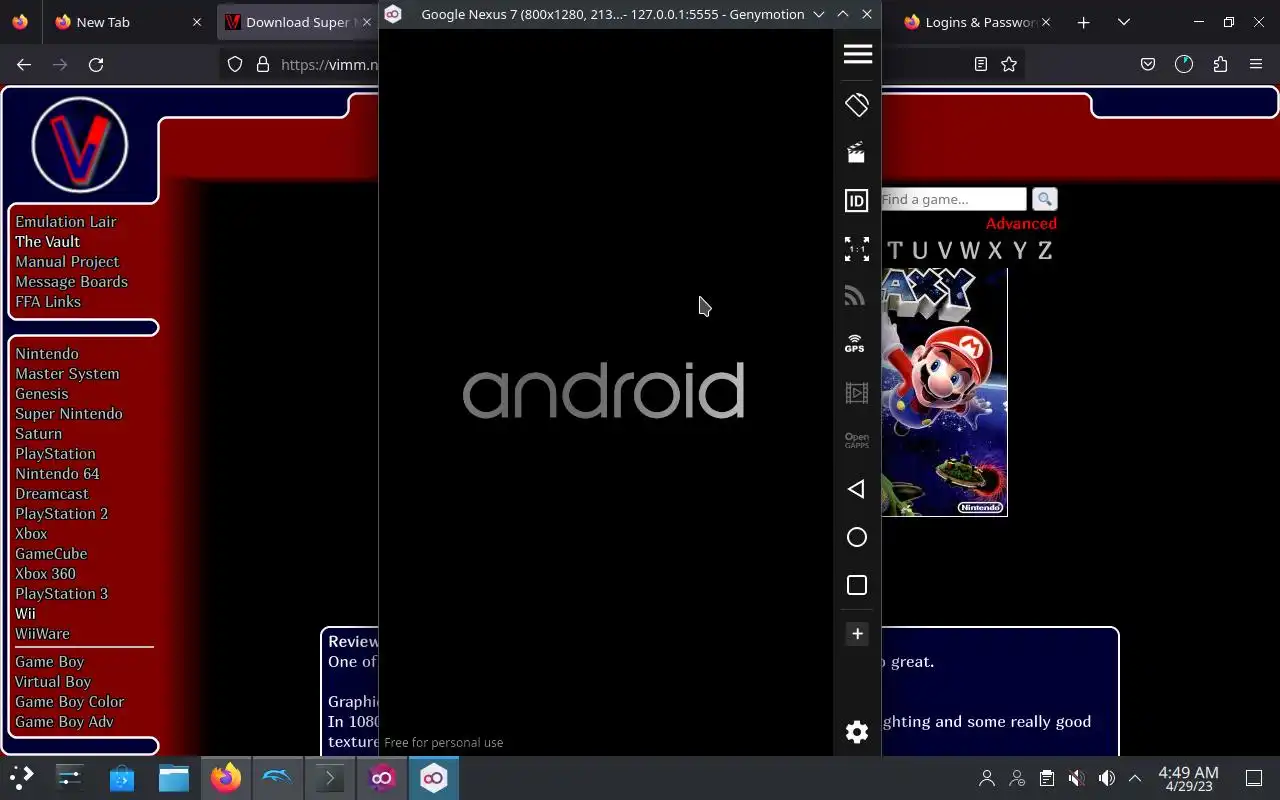Show more Genymotion toolbar widgets
This screenshot has width=1280, height=800.
[x=857, y=633]
